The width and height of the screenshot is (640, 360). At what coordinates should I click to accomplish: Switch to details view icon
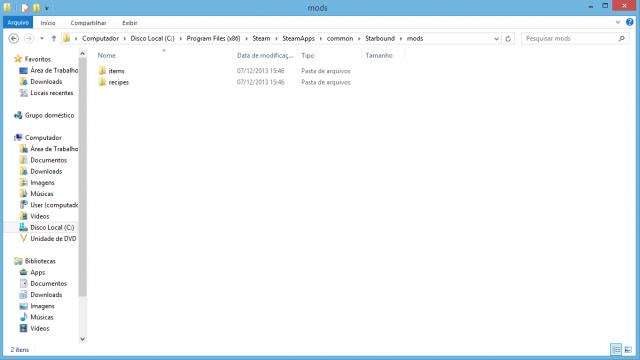click(x=616, y=349)
